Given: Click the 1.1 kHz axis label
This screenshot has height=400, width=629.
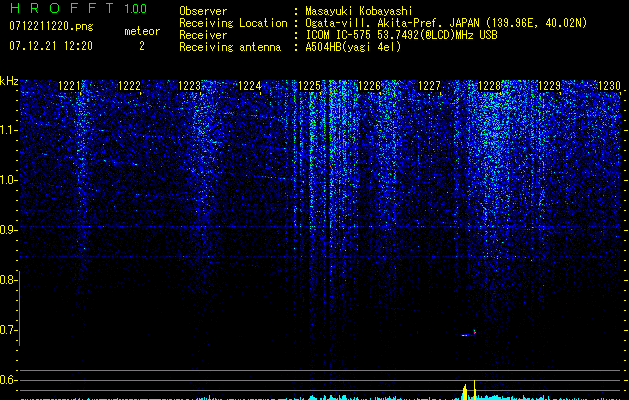Looking at the screenshot, I should point(8,130).
